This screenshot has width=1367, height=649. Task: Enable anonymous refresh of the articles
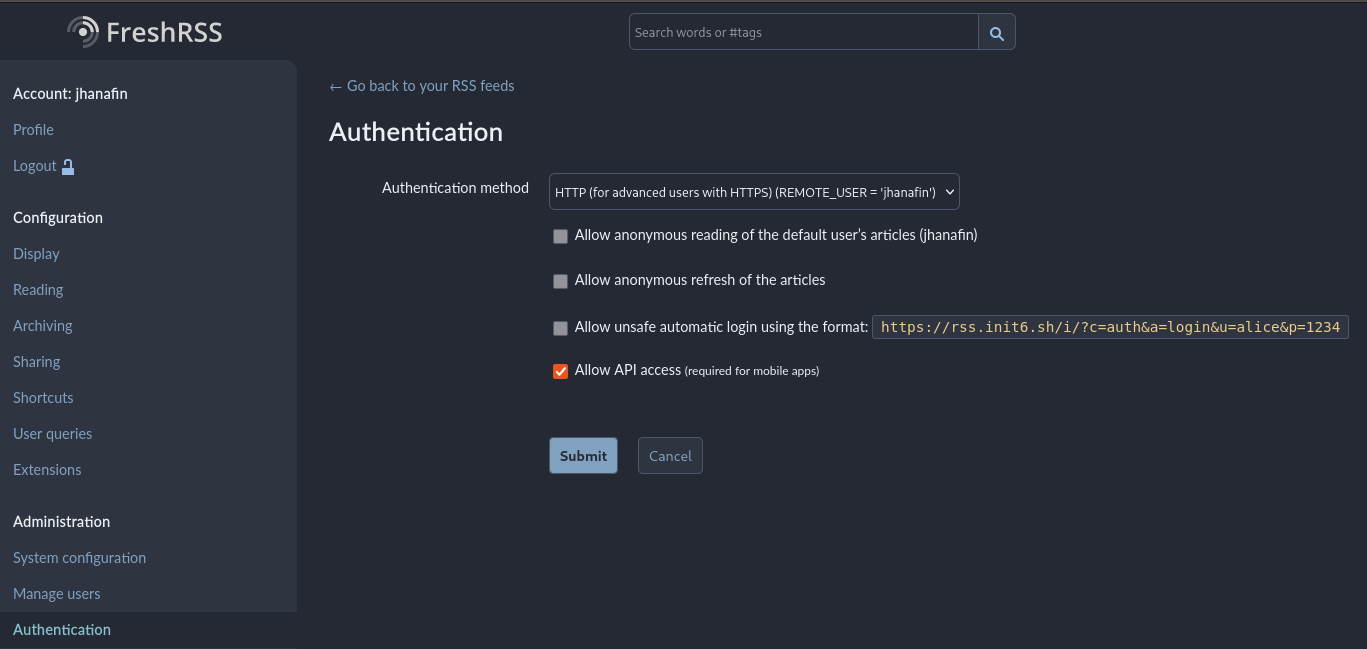coord(560,281)
